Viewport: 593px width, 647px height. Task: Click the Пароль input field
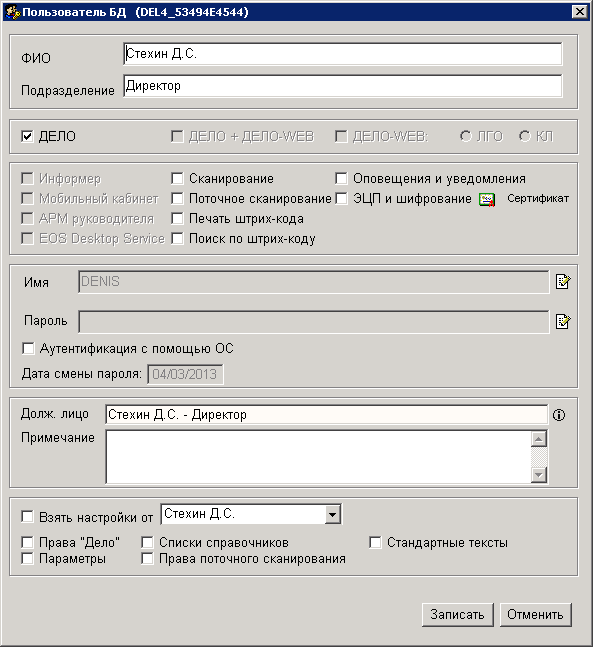(x=314, y=321)
